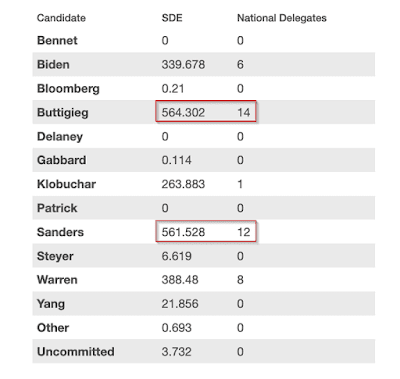400x379 pixels.
Task: Click Klobuchar's SDE value 263.883
Action: 183,184
